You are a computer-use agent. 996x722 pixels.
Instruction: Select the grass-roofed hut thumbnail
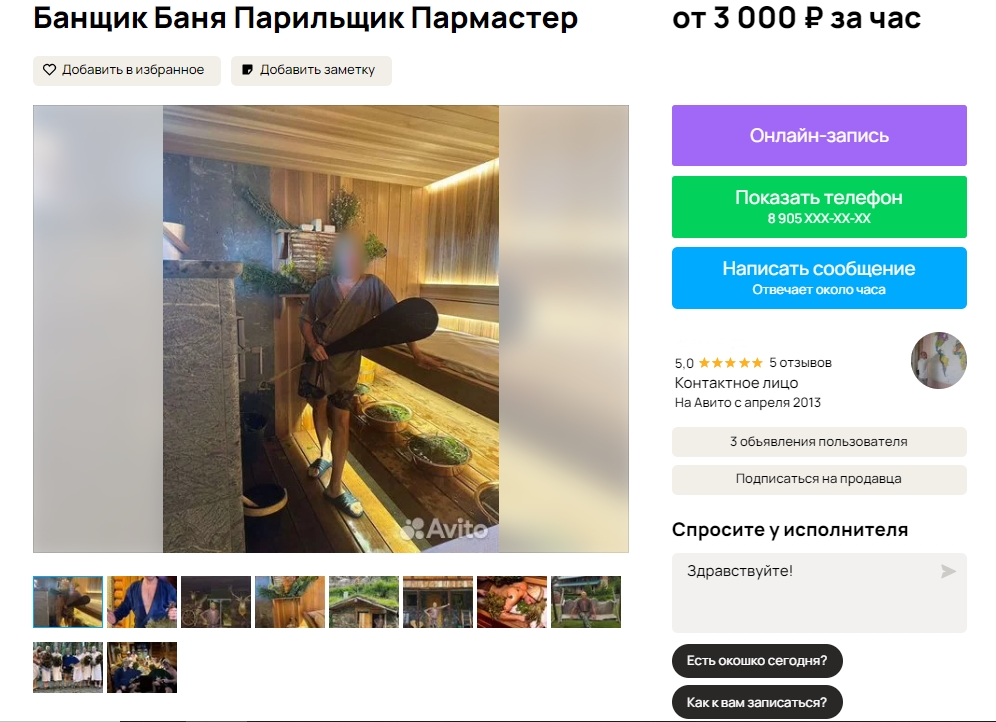coord(364,602)
